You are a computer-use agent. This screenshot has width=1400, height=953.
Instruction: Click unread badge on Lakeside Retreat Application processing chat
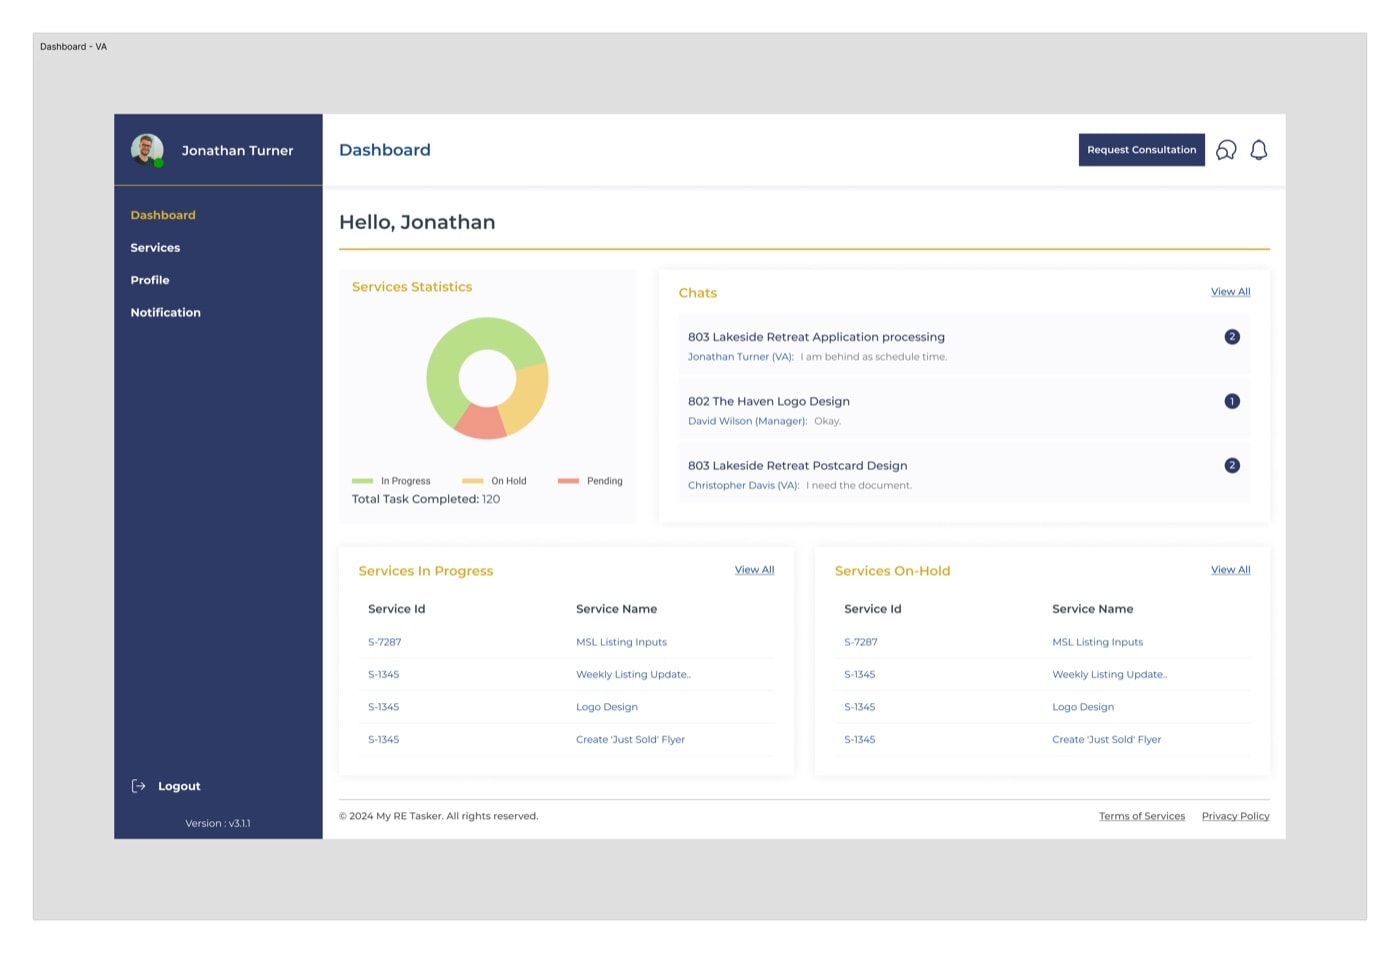(1232, 337)
